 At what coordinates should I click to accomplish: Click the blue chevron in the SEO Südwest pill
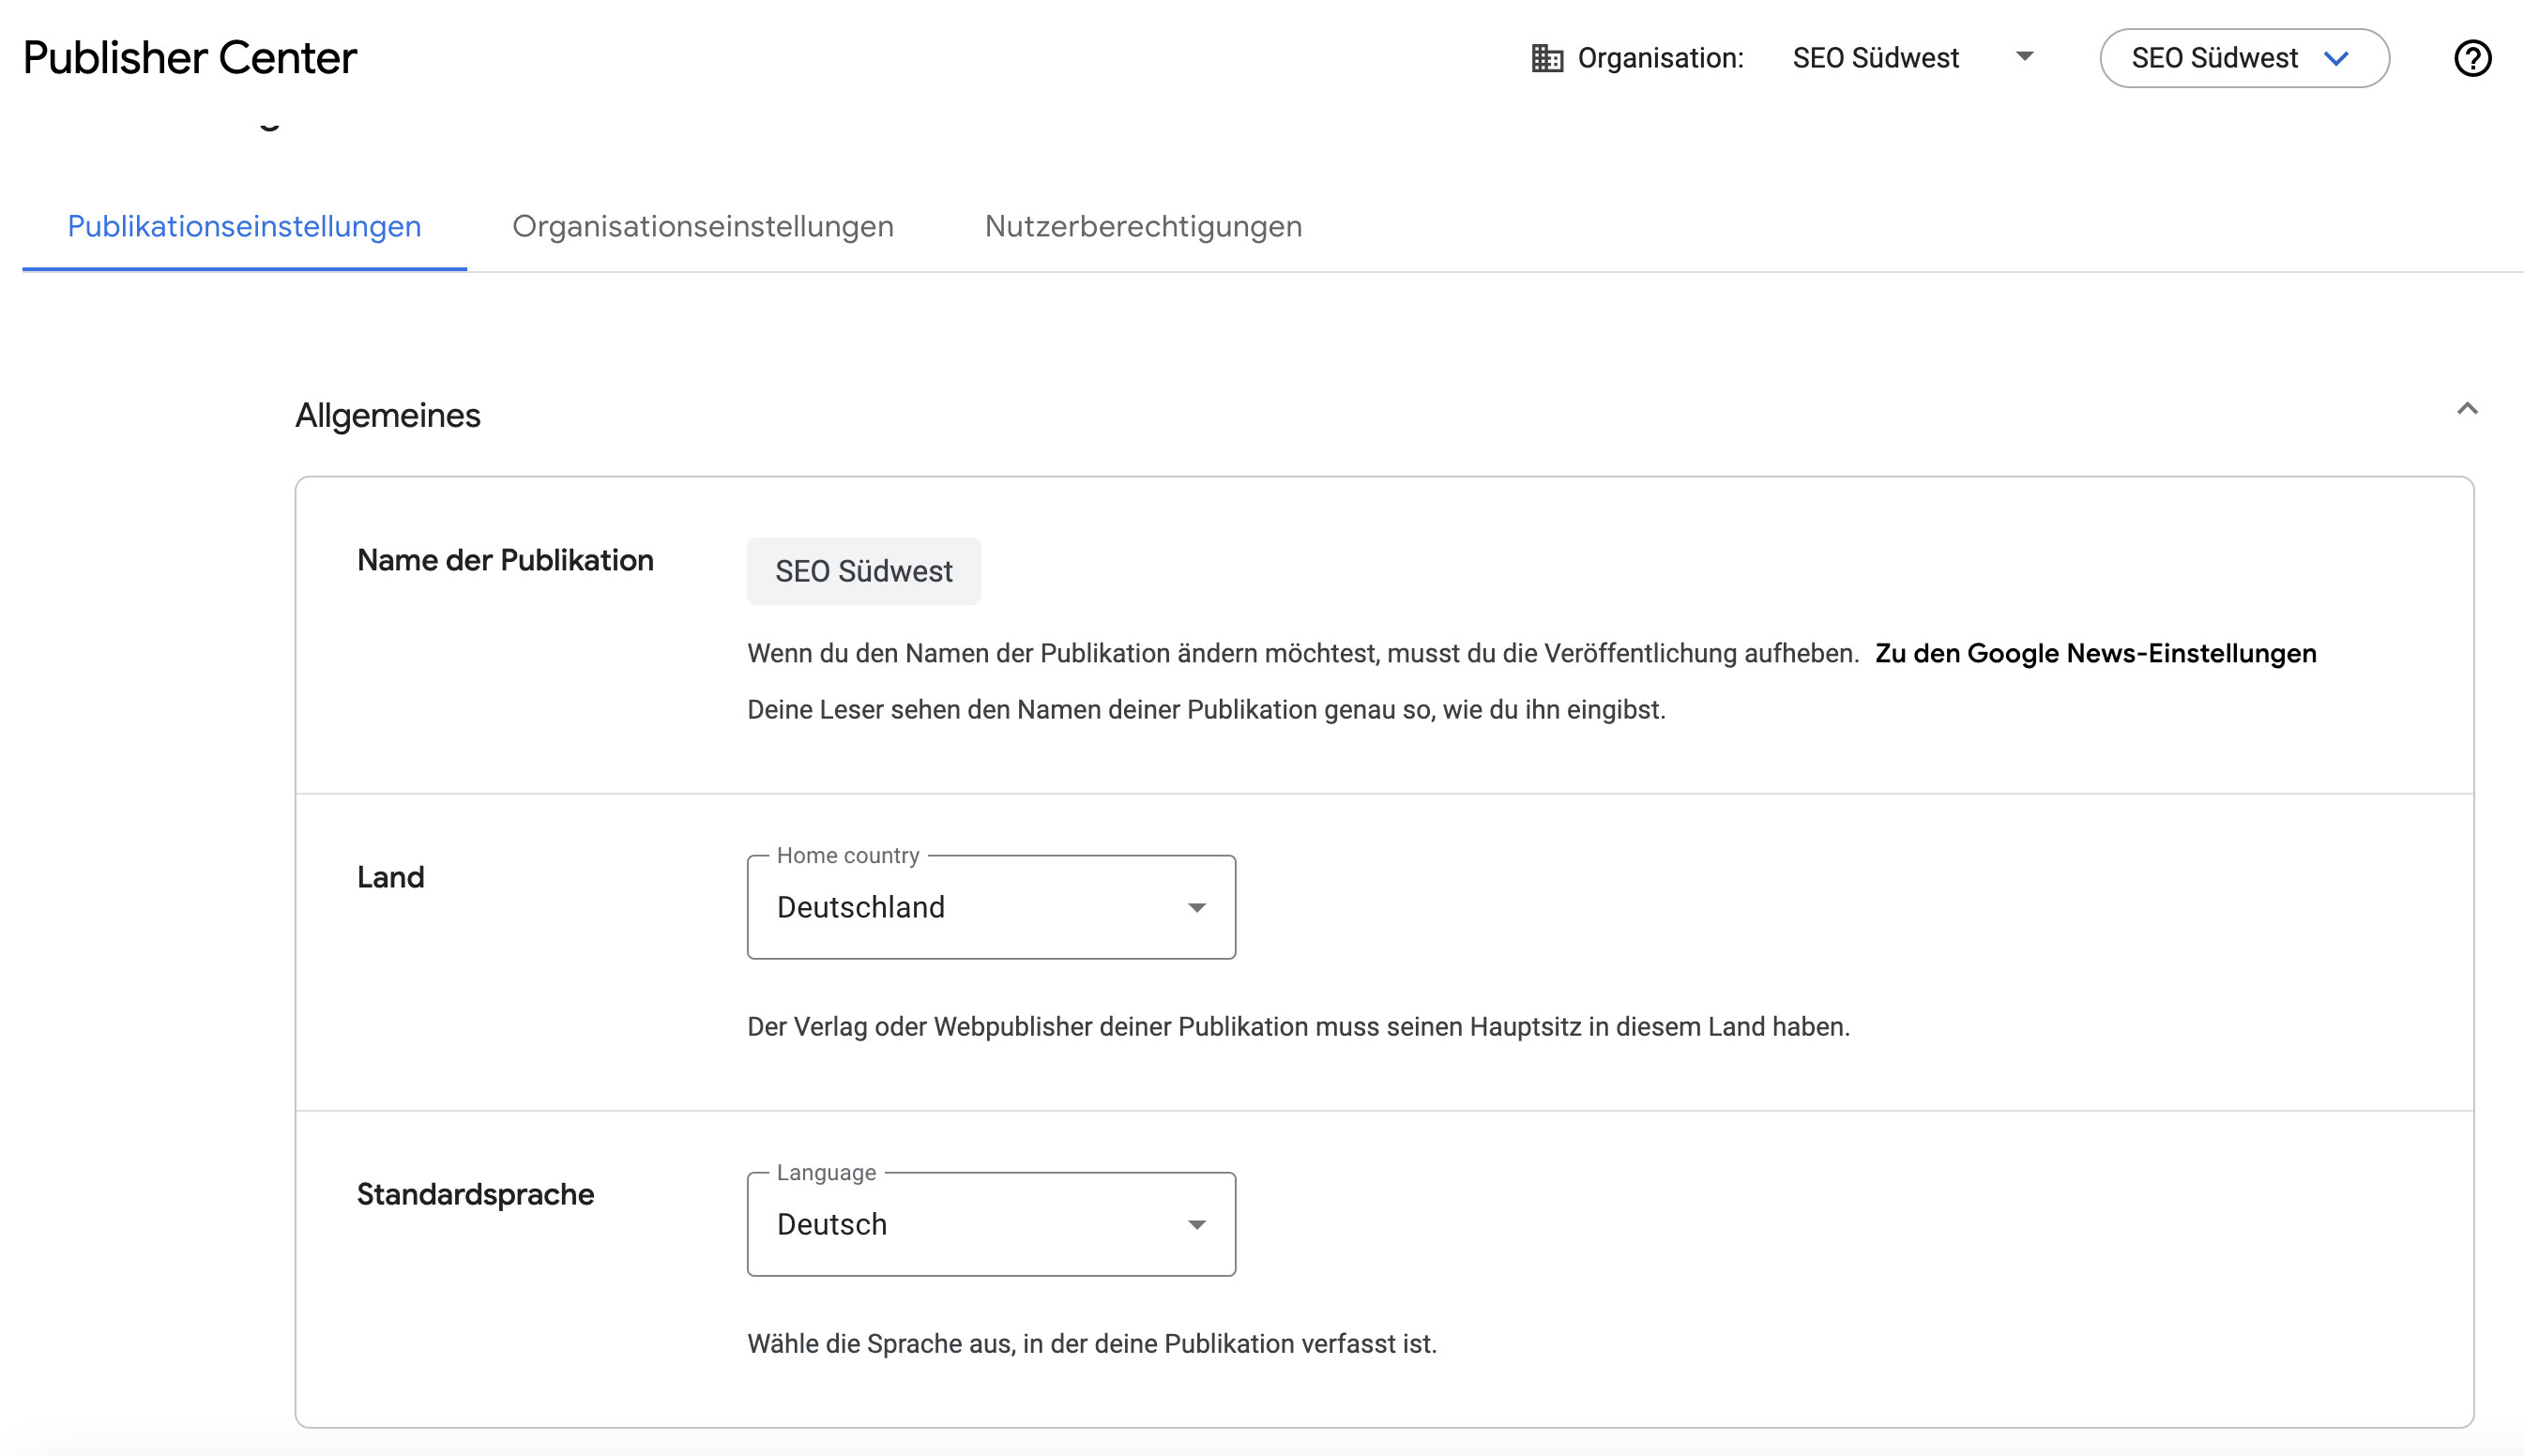click(x=2337, y=59)
